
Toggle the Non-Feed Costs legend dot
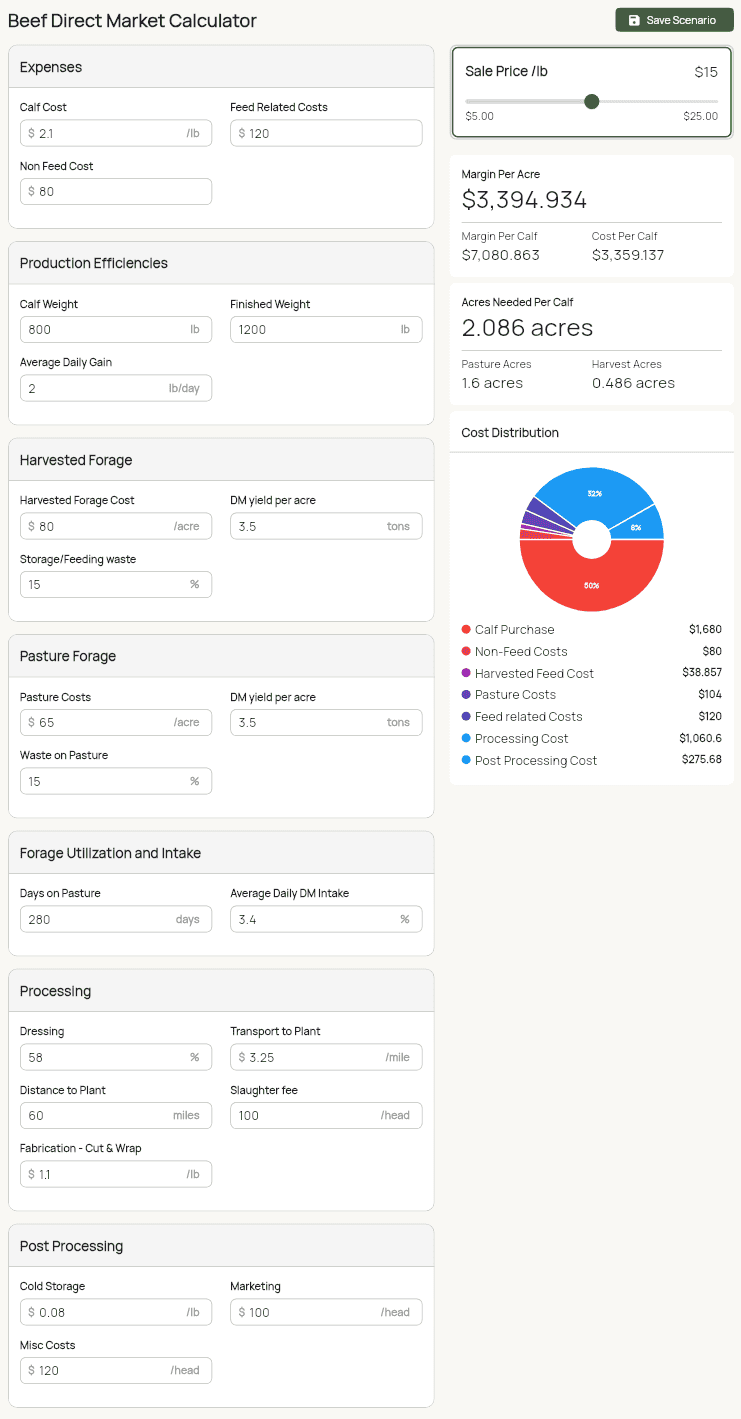coord(466,651)
